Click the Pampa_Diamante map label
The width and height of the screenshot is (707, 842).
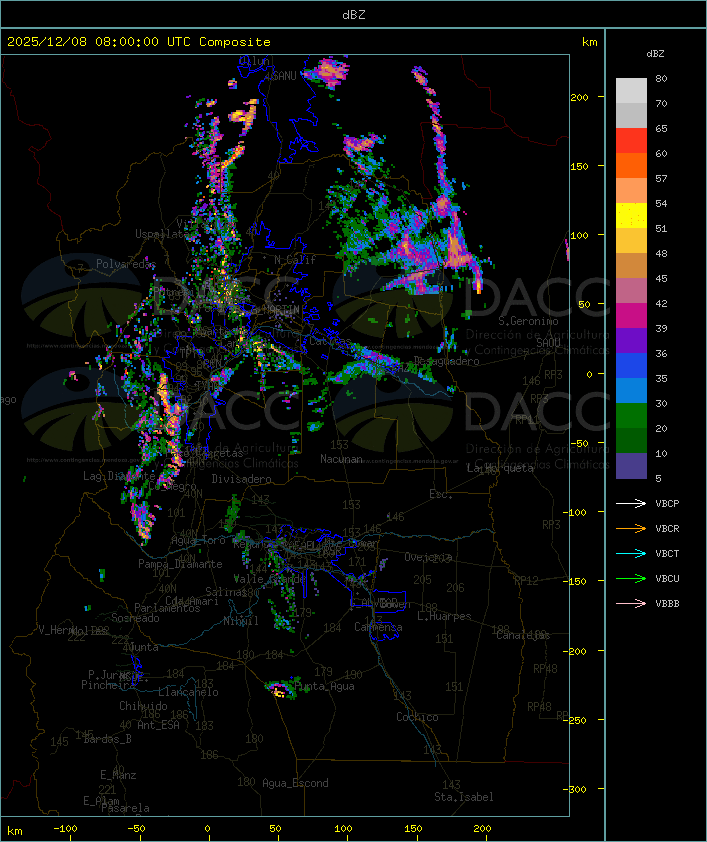click(x=180, y=564)
